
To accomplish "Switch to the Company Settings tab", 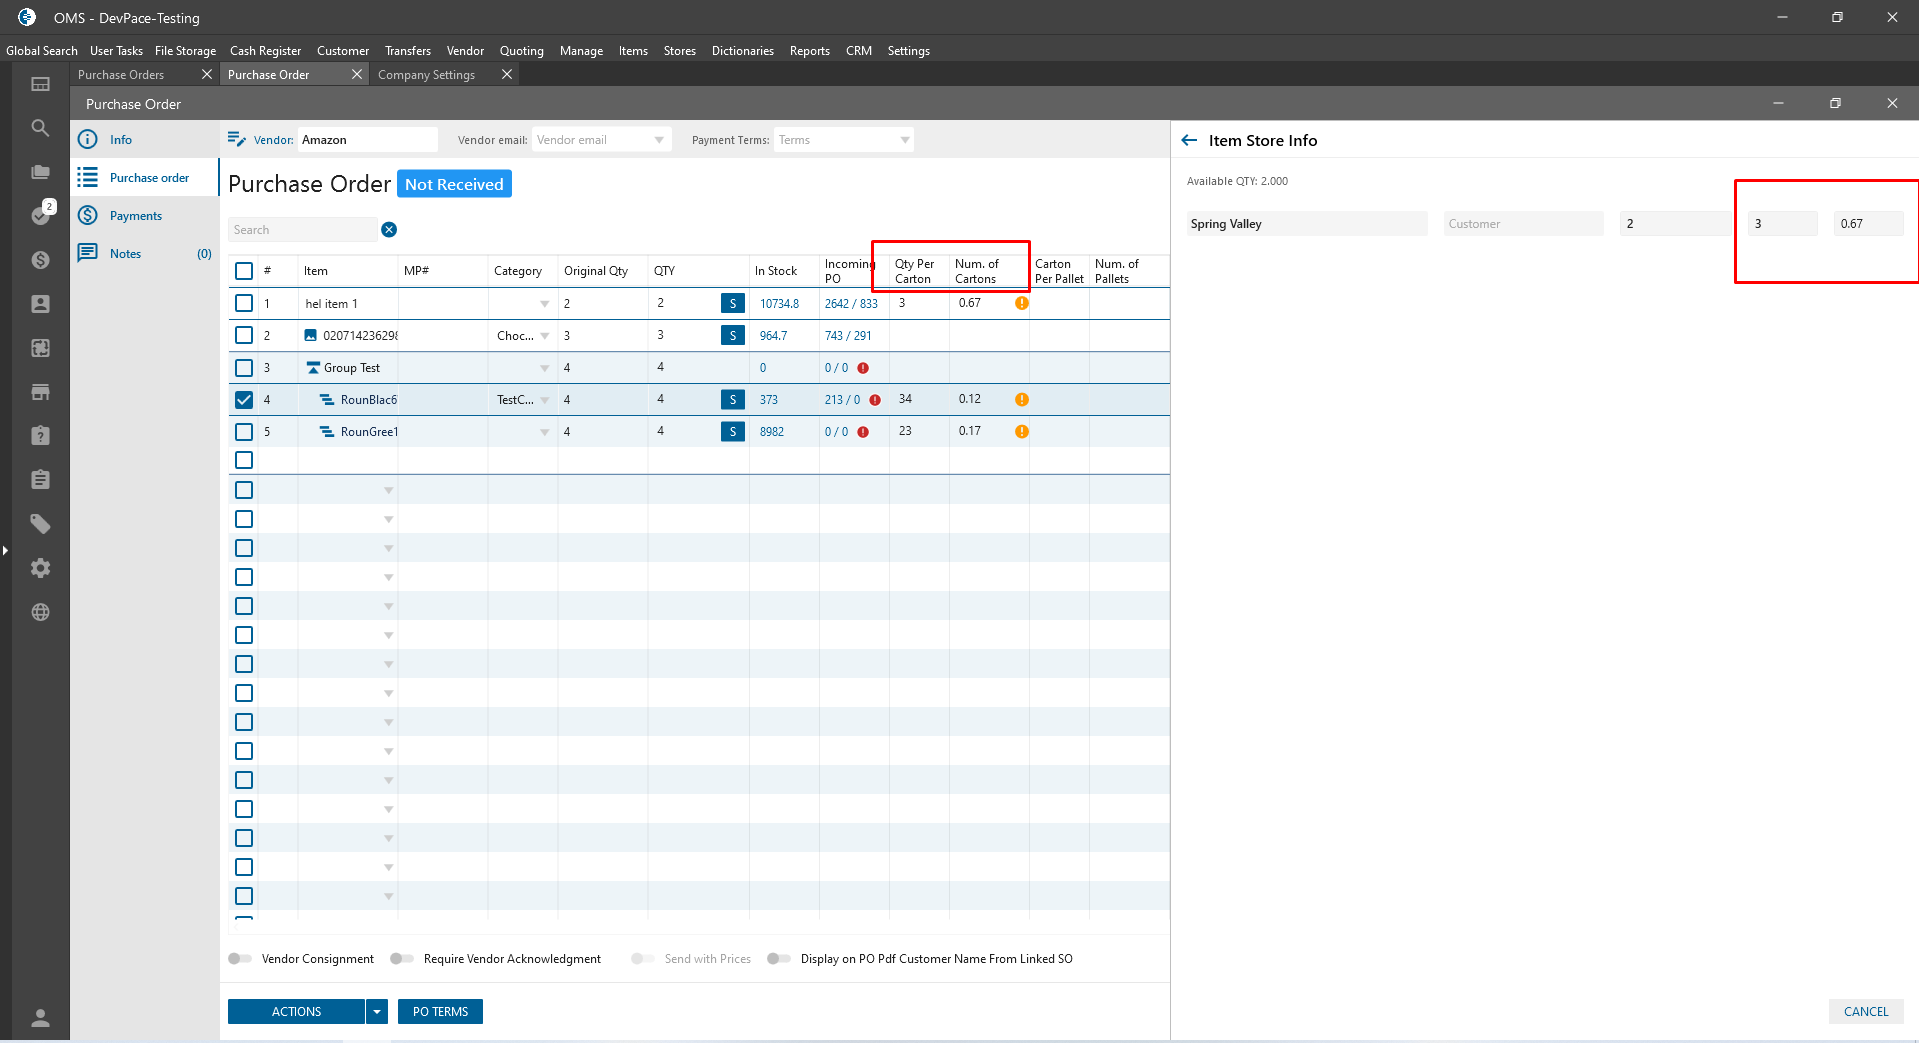I will coord(426,75).
